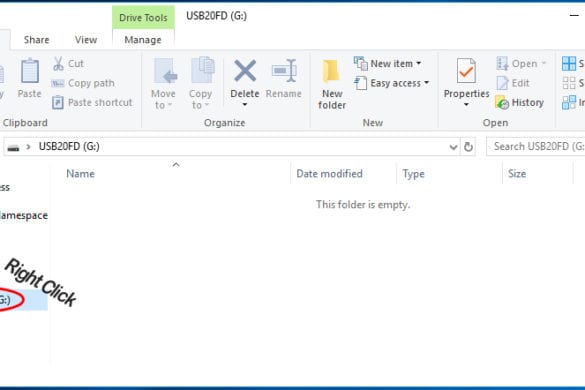
Task: Switch to the View tab
Action: point(86,40)
